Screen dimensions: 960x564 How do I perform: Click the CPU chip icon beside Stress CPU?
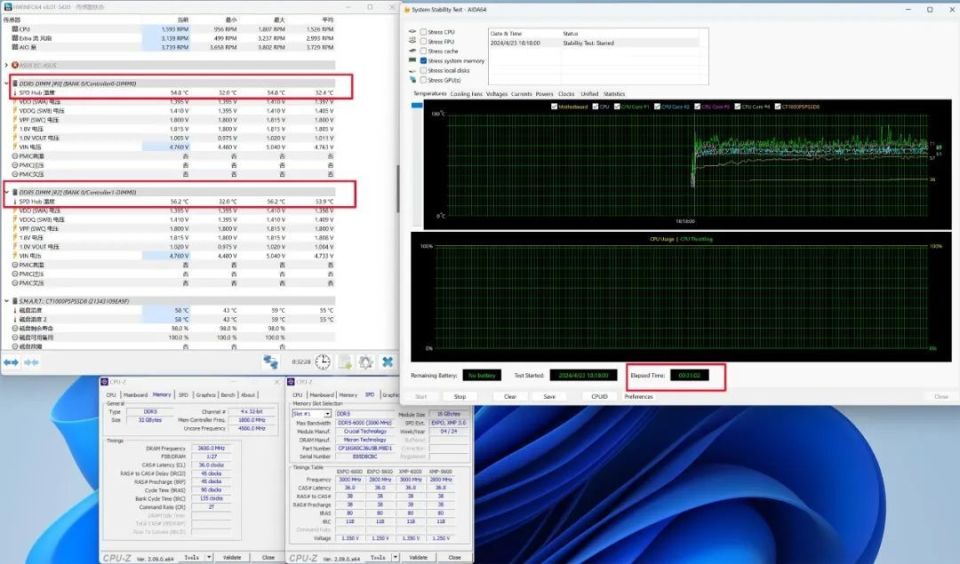(413, 31)
